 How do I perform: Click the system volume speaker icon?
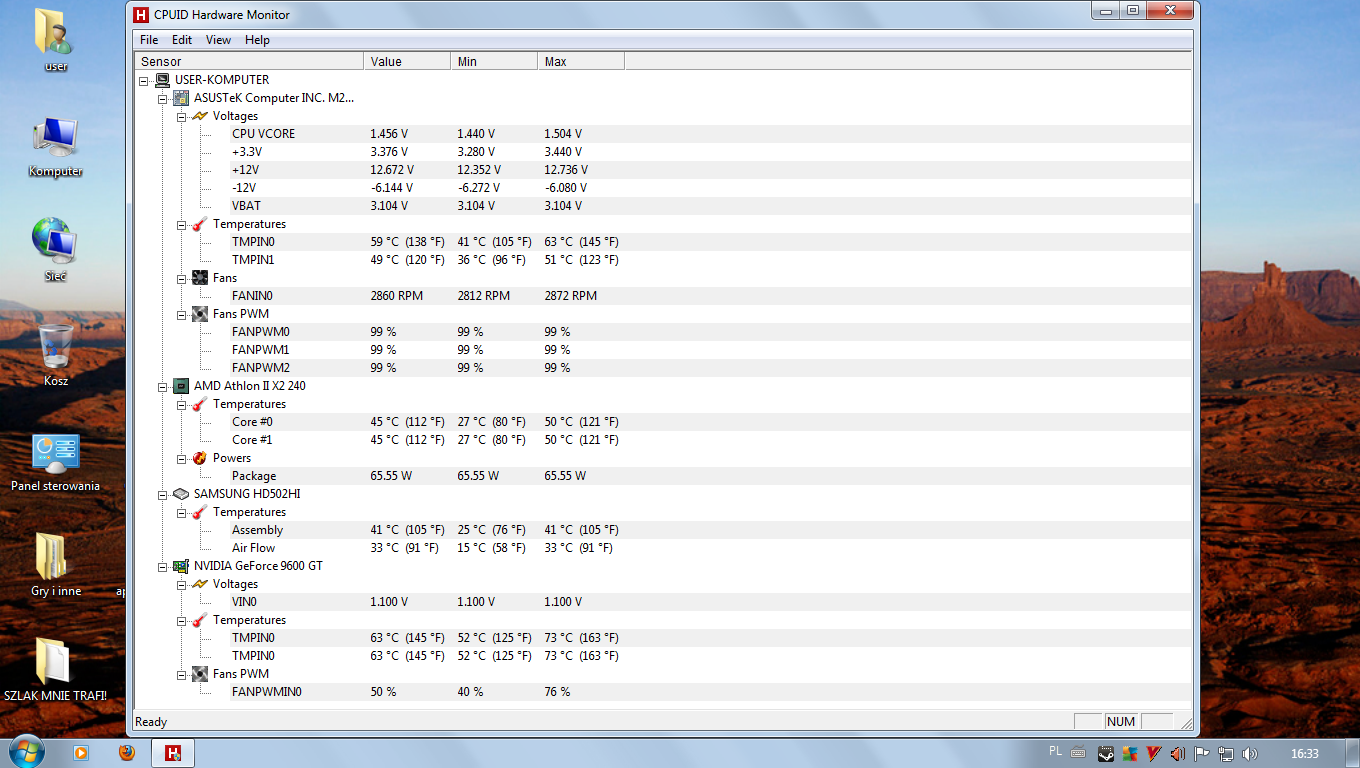pyautogui.click(x=1250, y=753)
